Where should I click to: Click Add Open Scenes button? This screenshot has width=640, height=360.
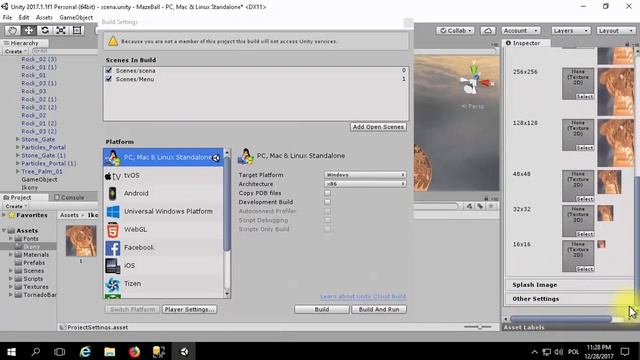pos(378,127)
